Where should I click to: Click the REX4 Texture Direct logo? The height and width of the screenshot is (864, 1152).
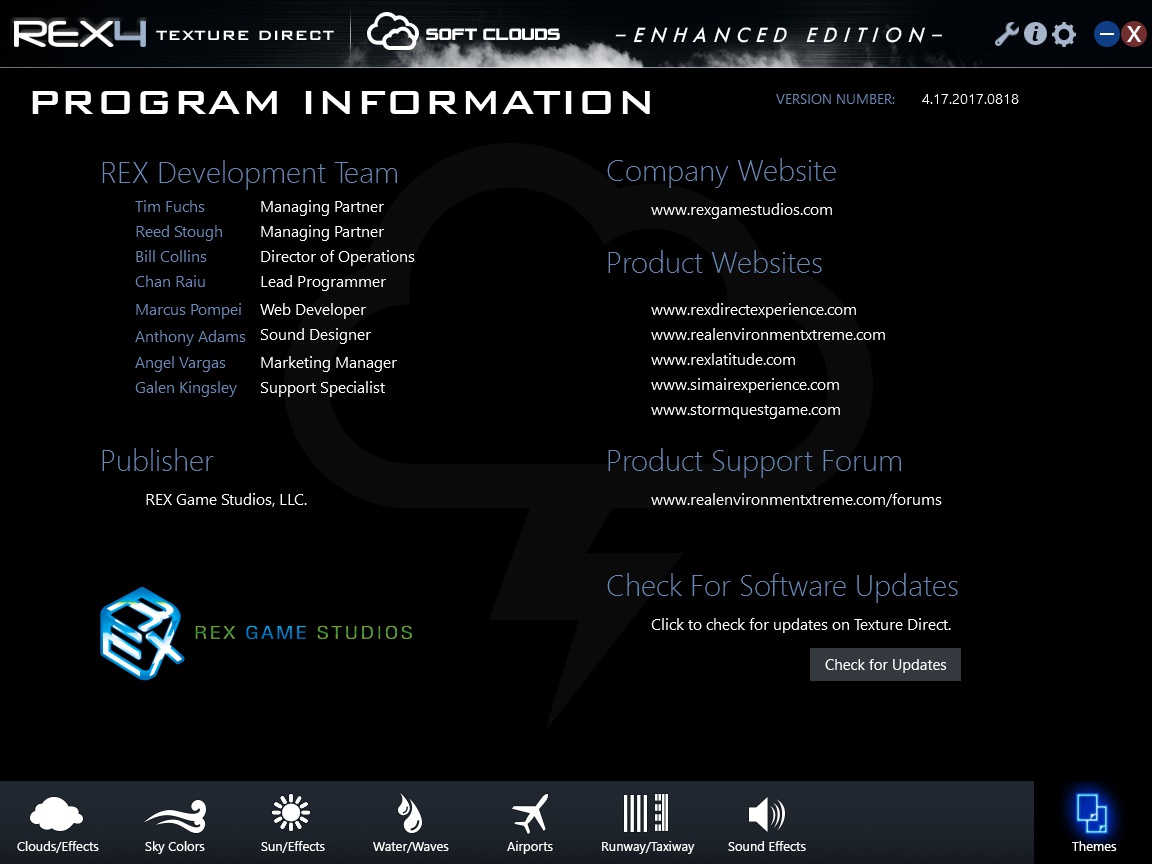(173, 34)
